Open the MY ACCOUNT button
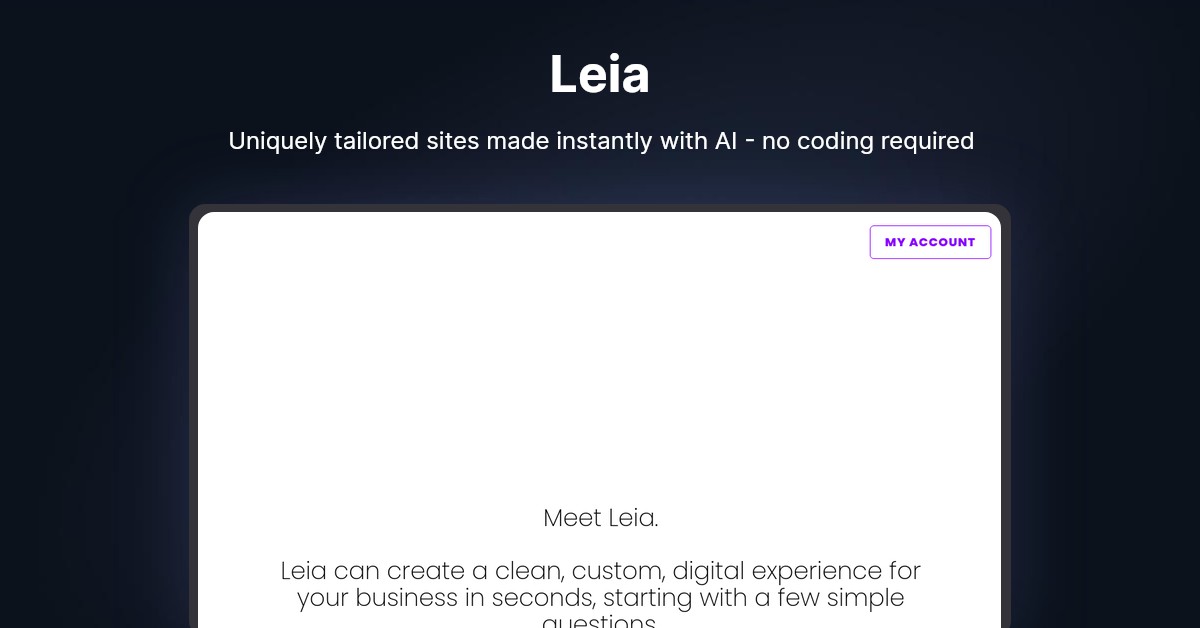Screen dimensions: 1200x628 (930, 242)
